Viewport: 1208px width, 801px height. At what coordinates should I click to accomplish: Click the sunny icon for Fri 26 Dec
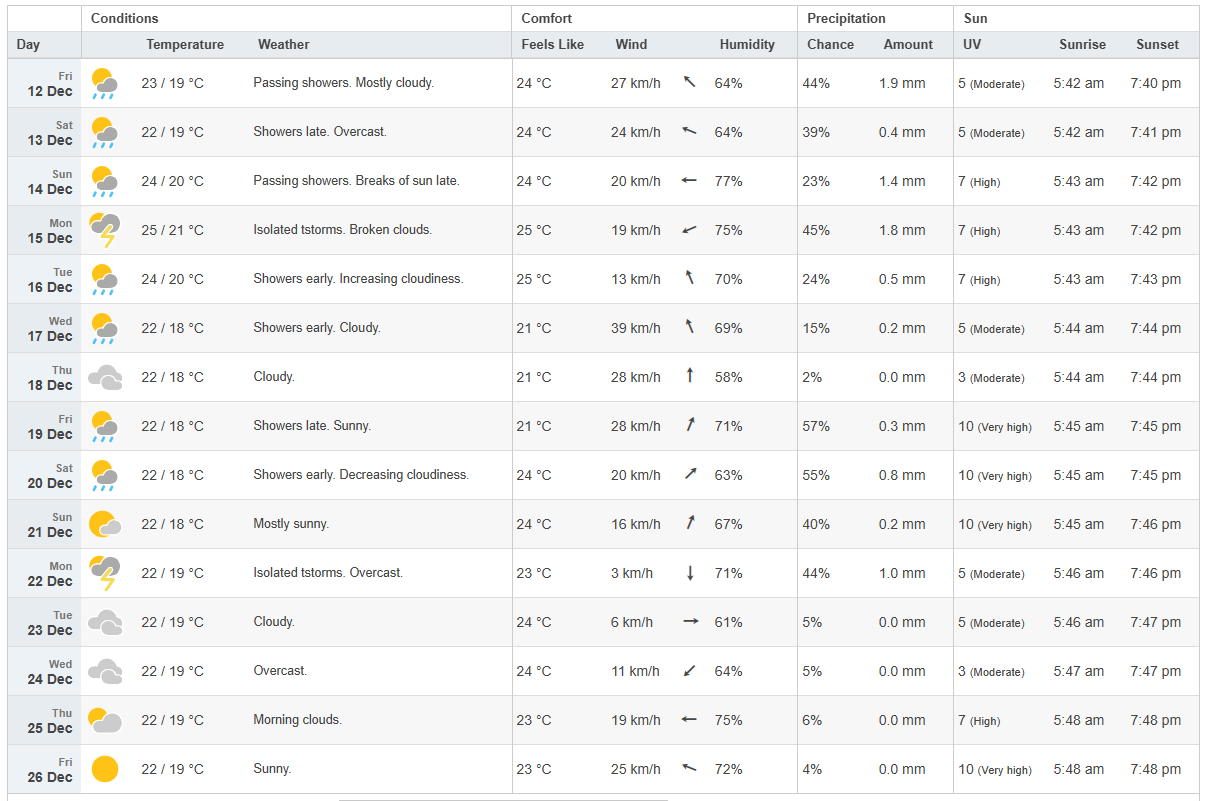pyautogui.click(x=104, y=769)
